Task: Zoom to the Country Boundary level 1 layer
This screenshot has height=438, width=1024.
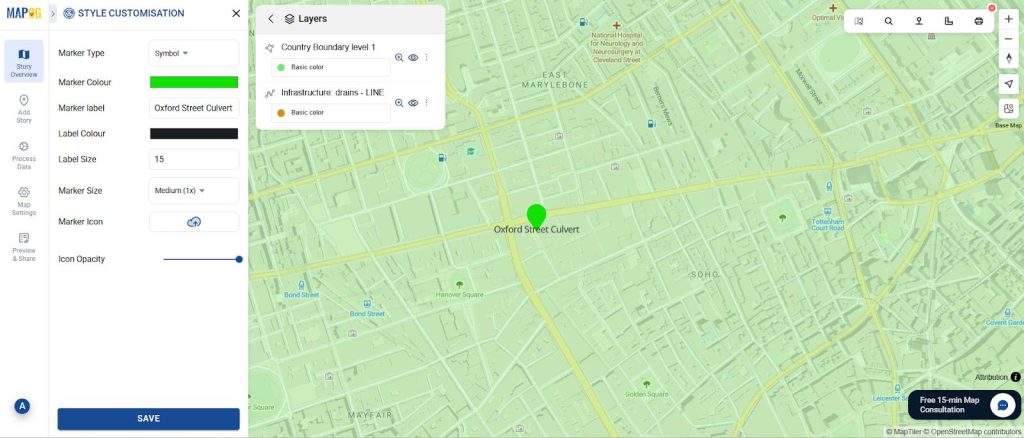Action: (x=399, y=58)
